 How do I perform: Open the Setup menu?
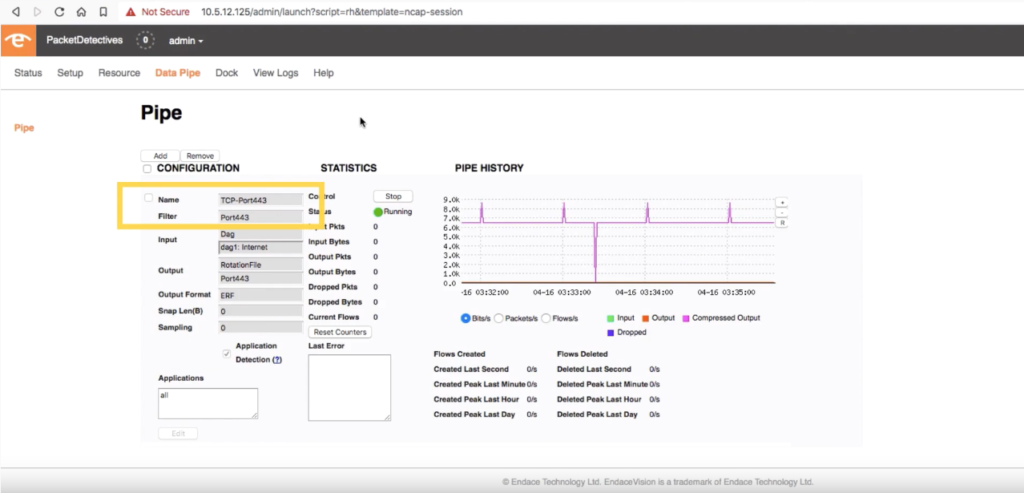pos(70,72)
